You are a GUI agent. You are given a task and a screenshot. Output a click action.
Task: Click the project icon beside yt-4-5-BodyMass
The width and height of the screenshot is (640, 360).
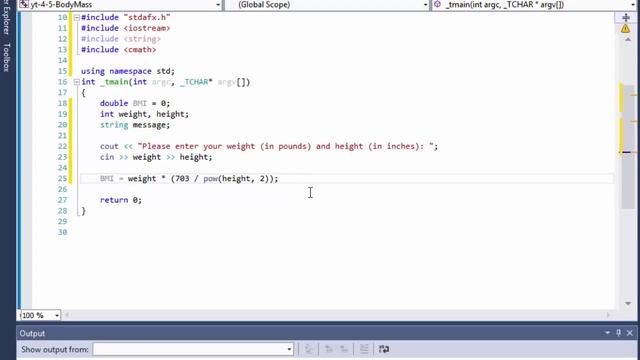[x=24, y=4]
